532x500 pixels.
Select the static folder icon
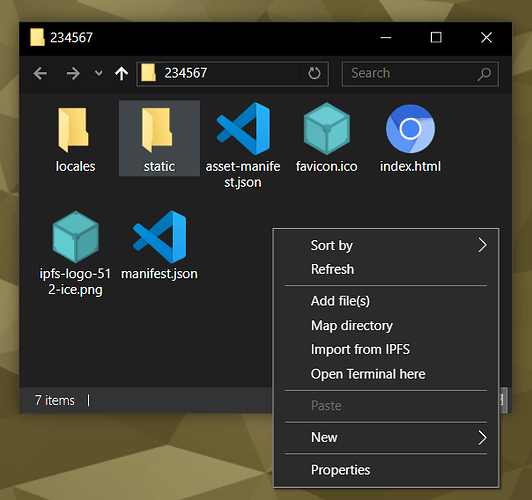(157, 130)
